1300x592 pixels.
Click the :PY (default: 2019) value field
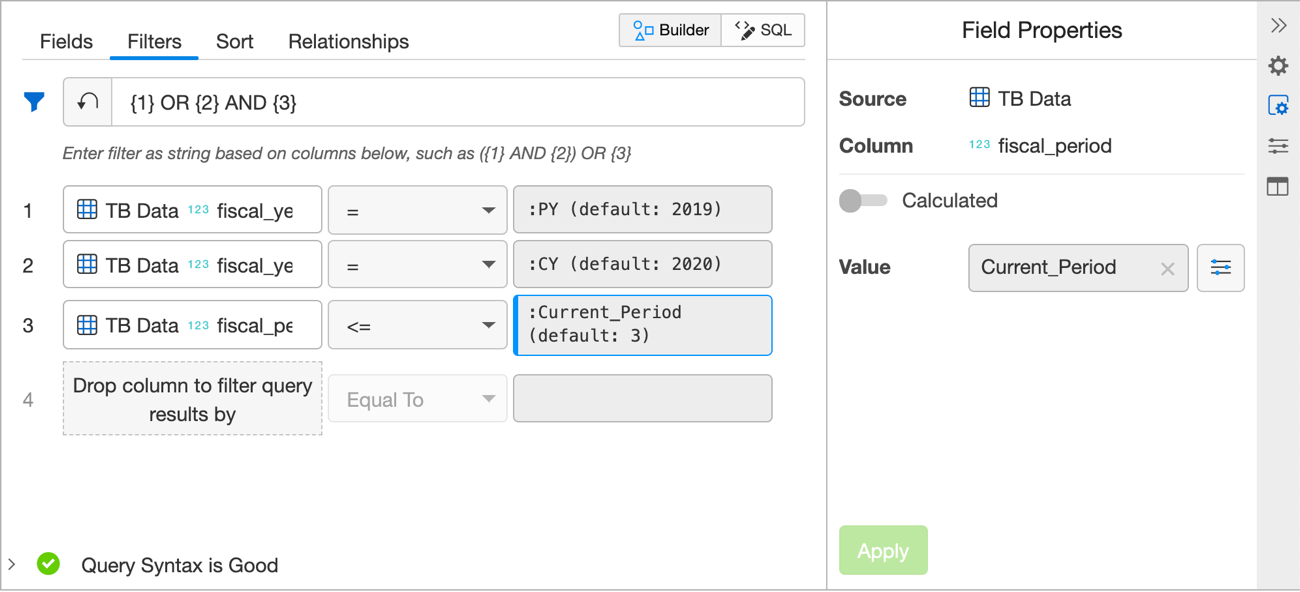pos(643,210)
